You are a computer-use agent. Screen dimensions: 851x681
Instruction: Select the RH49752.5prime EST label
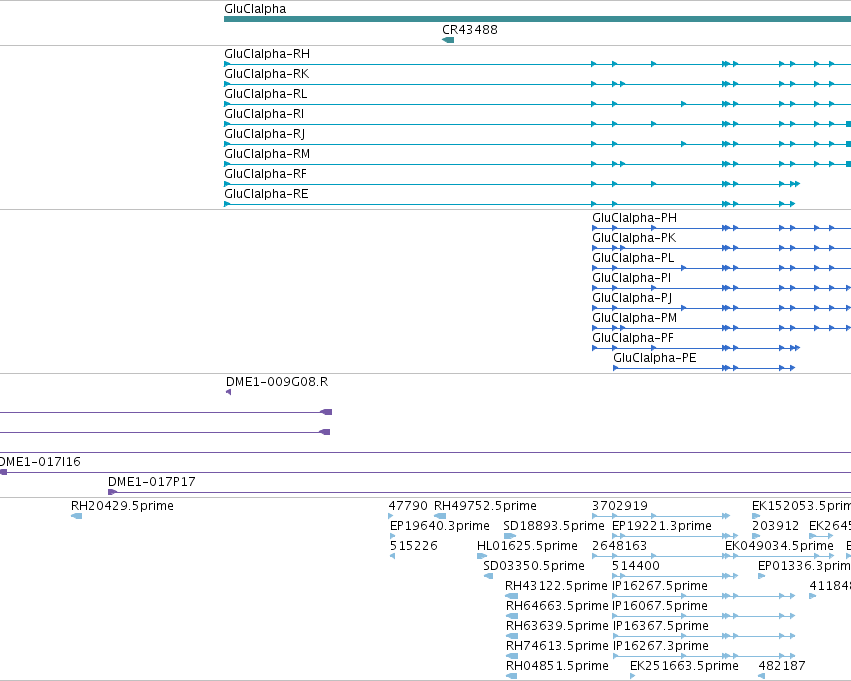click(x=485, y=506)
